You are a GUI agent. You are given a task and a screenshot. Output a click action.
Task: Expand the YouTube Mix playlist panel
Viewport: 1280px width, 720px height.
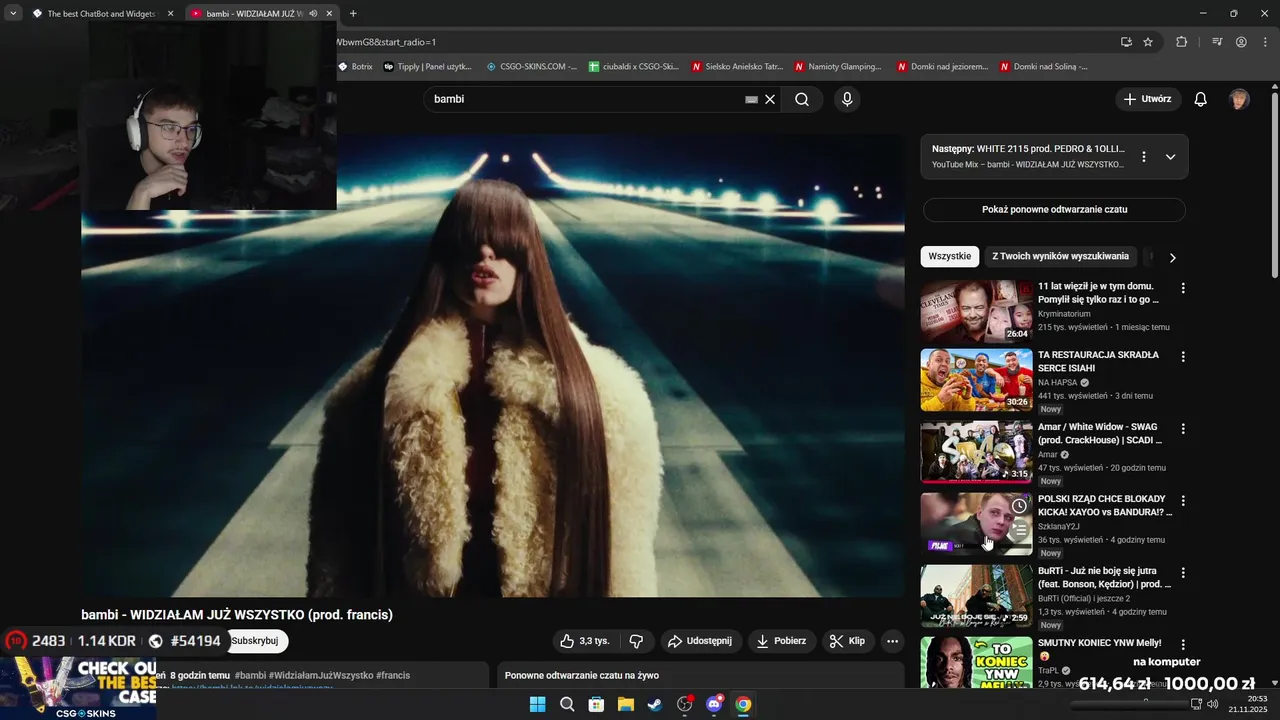pos(1170,157)
